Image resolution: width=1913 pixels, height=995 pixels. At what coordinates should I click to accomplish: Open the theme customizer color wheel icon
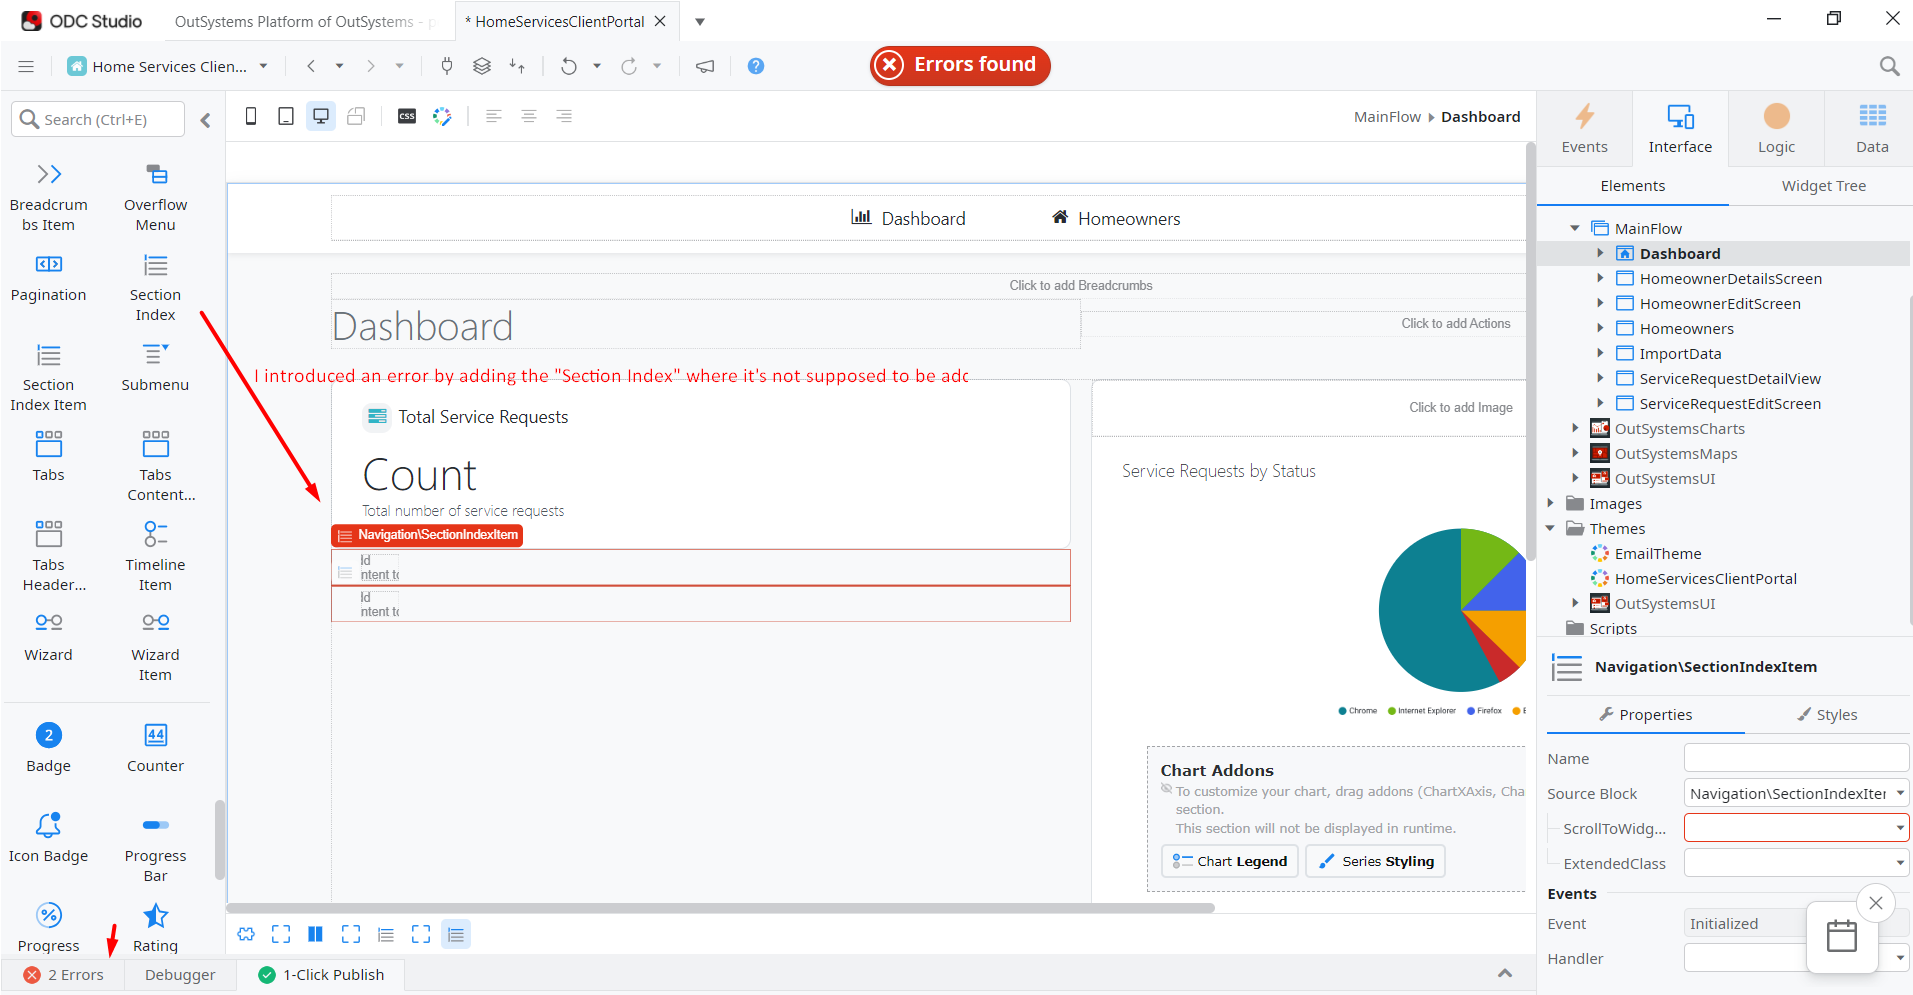pyautogui.click(x=442, y=116)
